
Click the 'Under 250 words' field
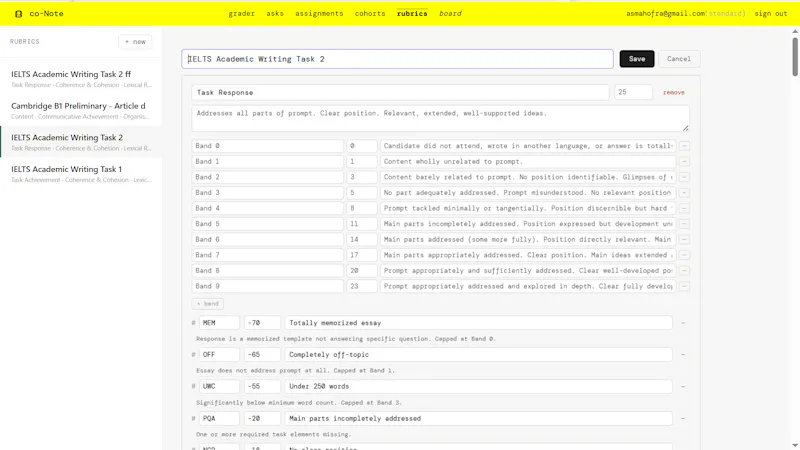479,386
